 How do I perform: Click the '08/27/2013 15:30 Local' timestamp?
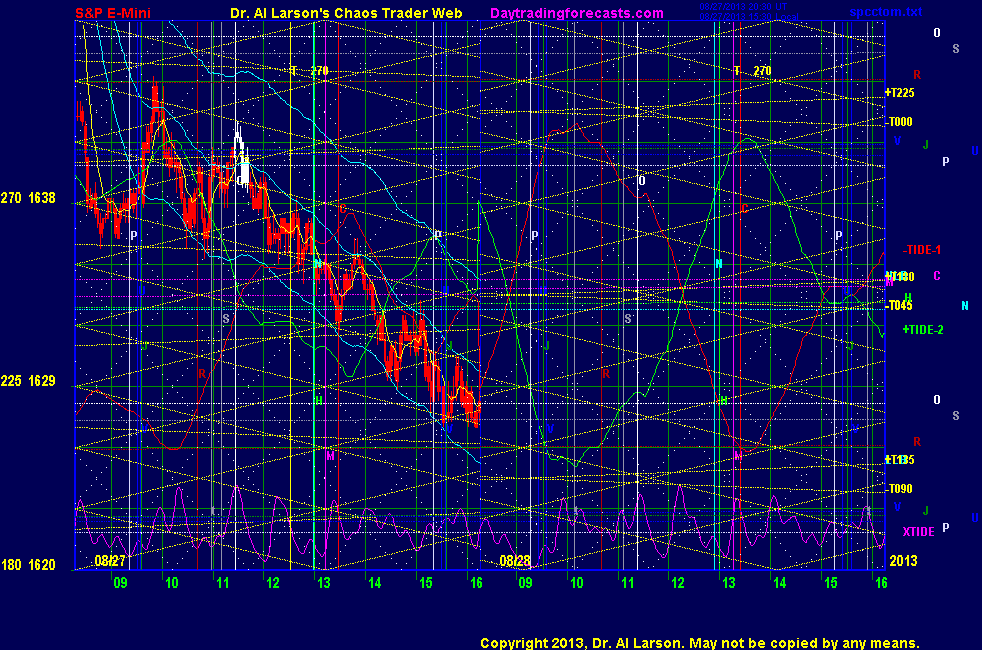pos(748,16)
